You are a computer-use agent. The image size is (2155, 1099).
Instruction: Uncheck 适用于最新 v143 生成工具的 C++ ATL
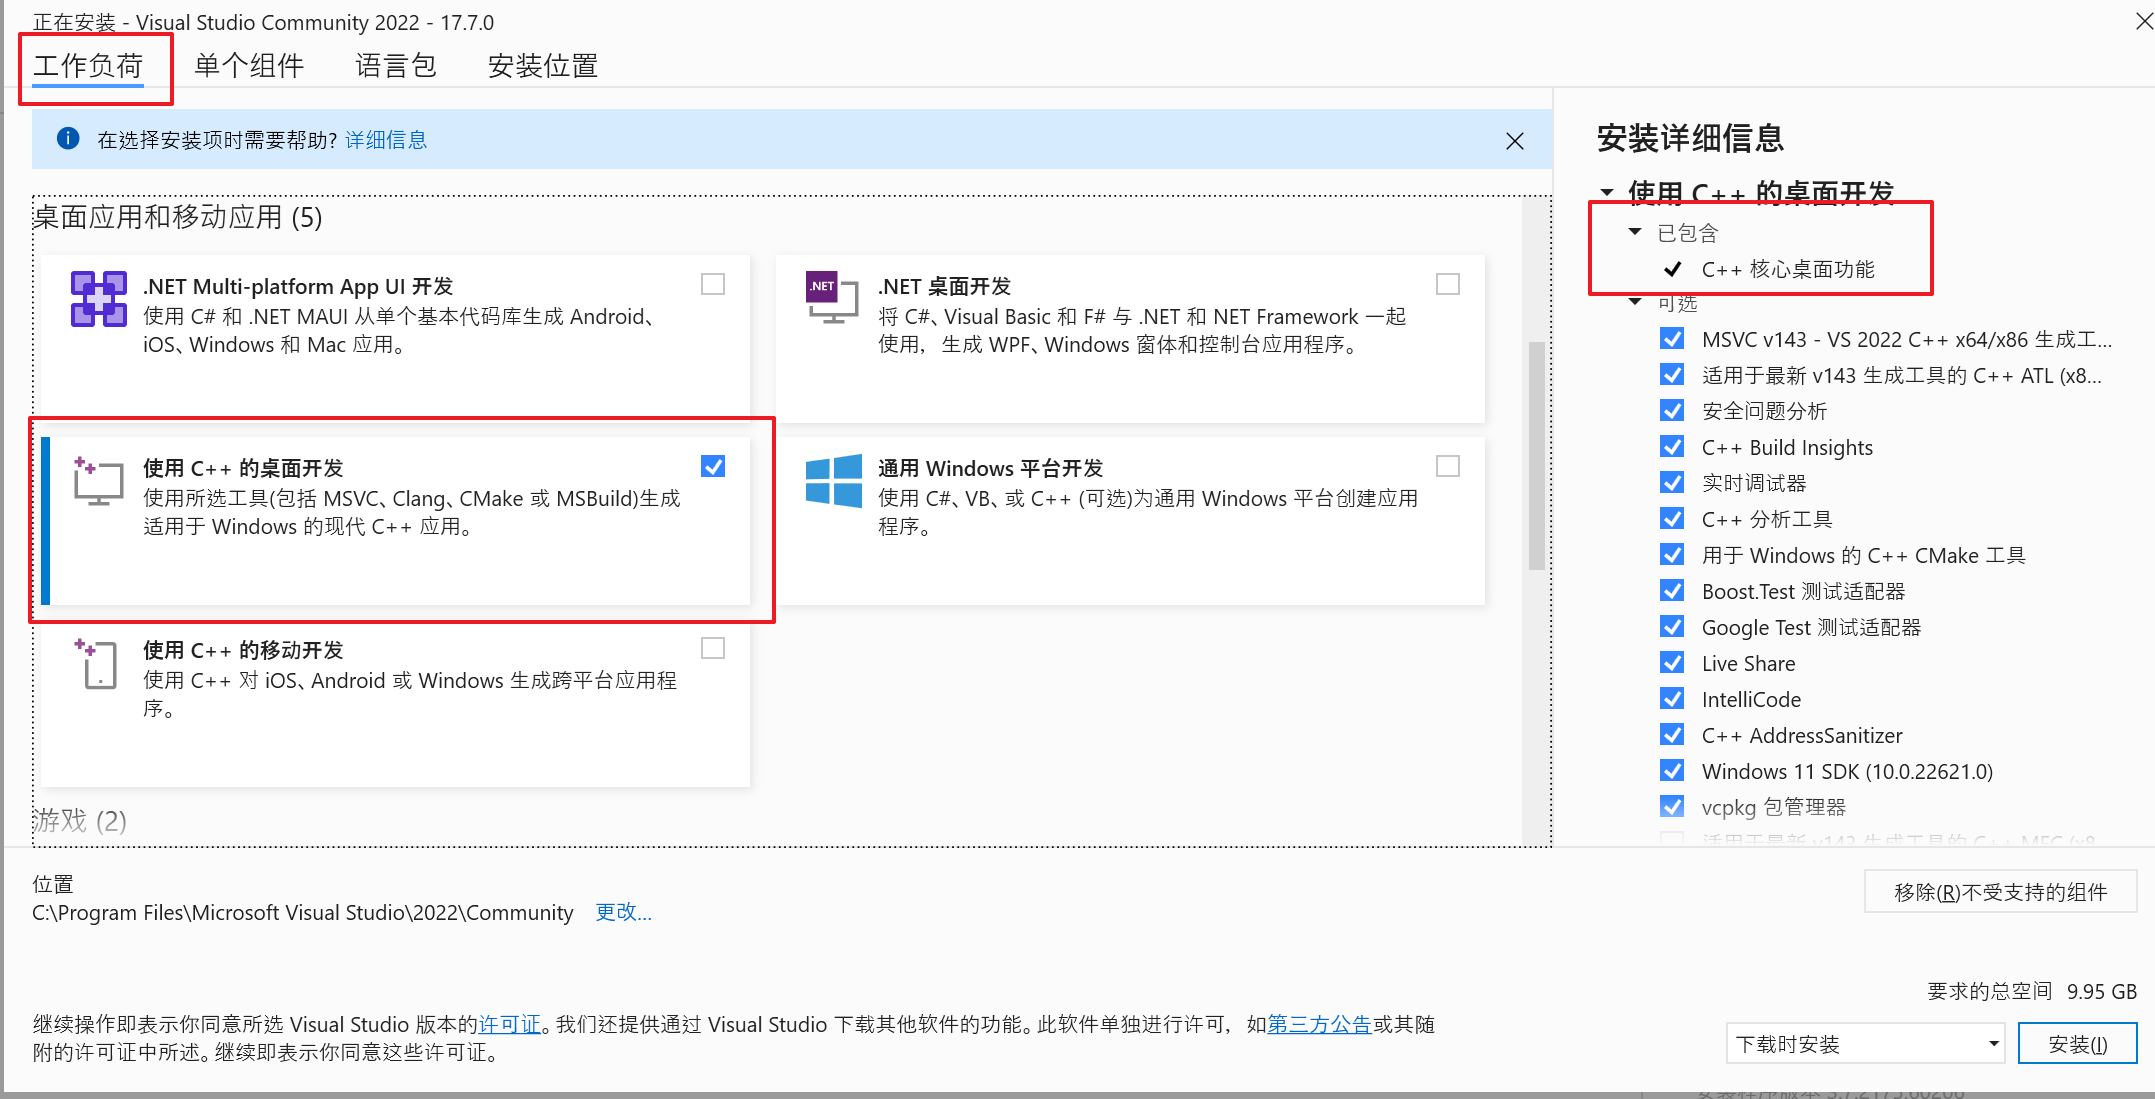pos(1672,374)
